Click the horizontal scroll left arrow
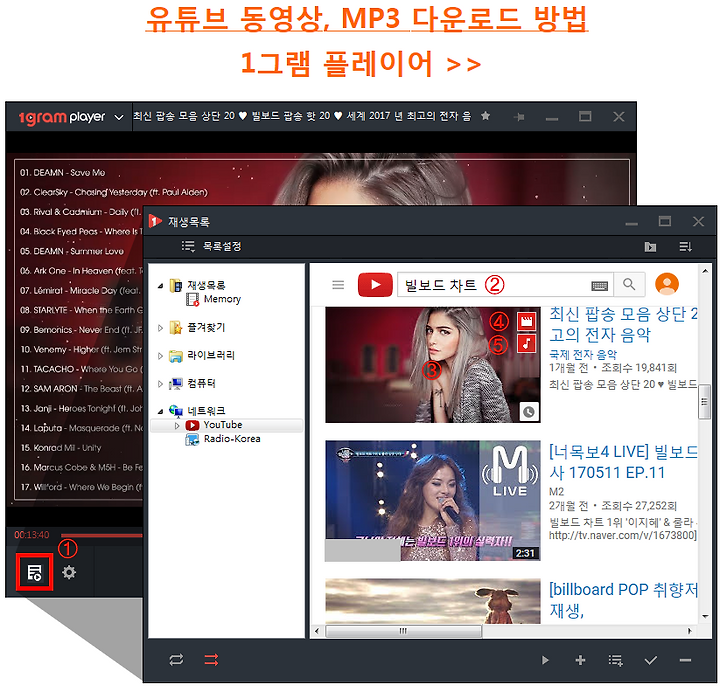This screenshot has height=699, width=720. (x=316, y=631)
